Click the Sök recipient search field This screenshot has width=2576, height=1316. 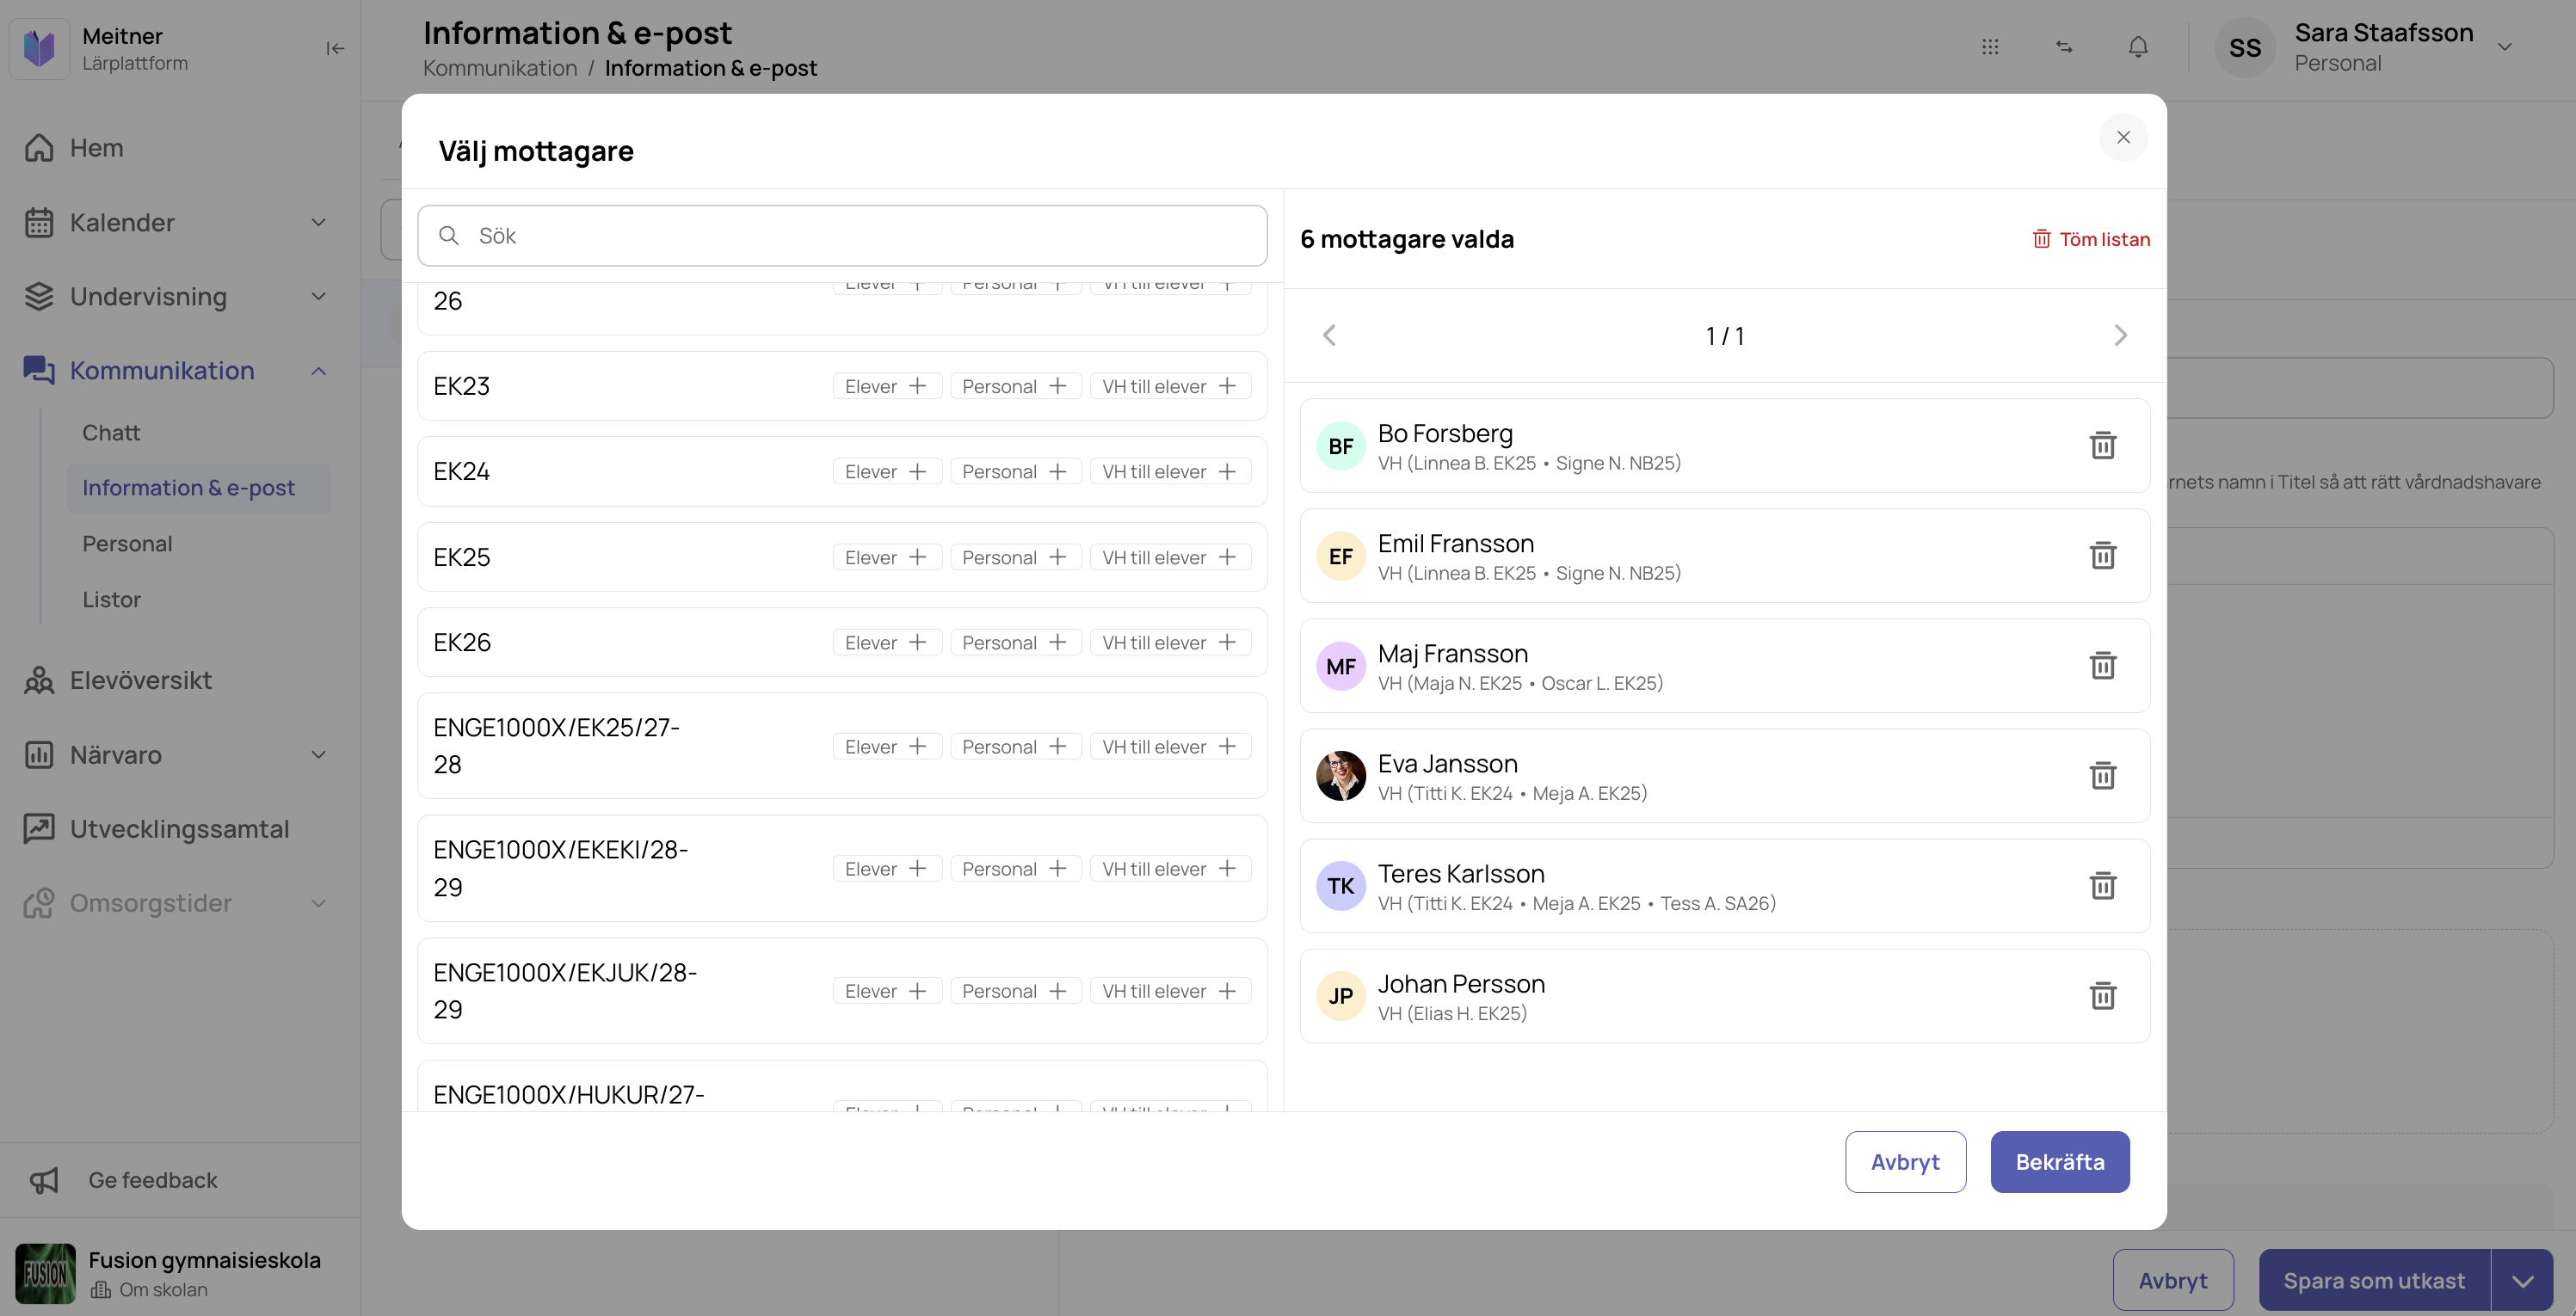pos(842,236)
